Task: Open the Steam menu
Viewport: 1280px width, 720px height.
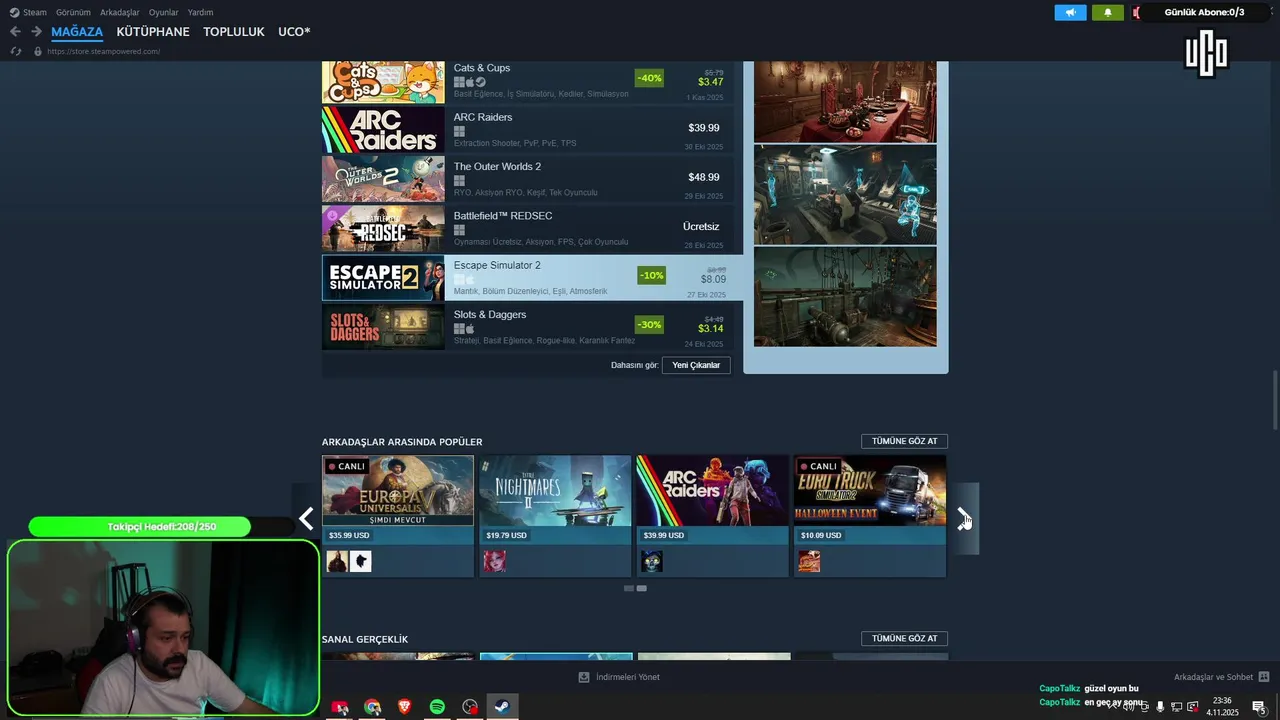Action: 35,12
